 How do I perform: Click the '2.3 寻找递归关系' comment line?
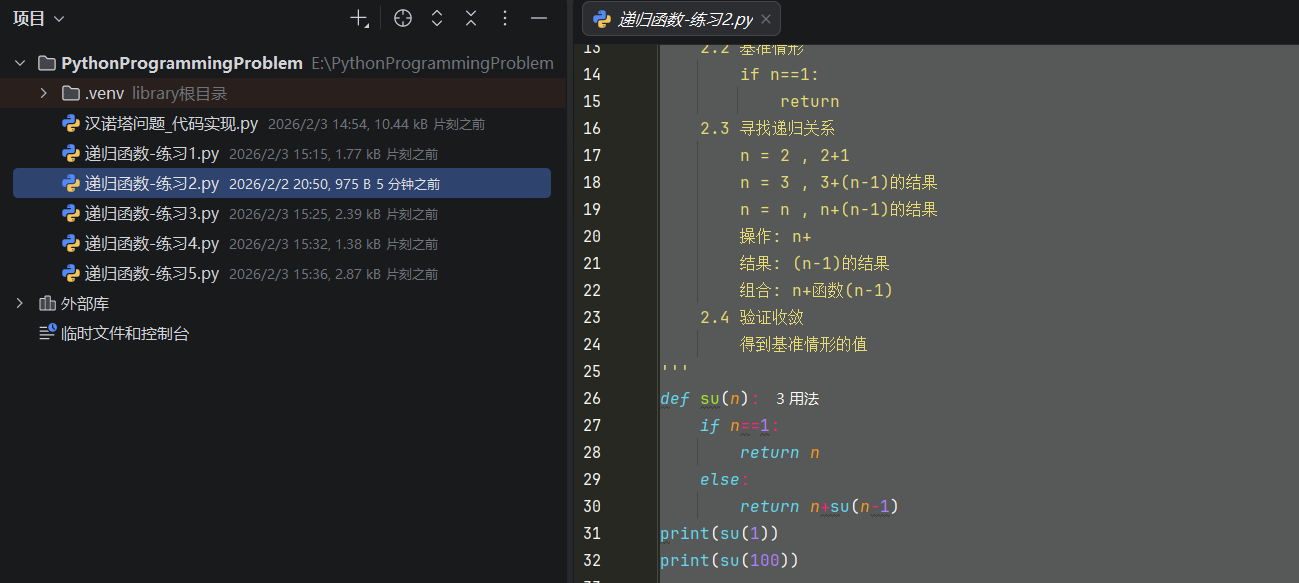767,128
